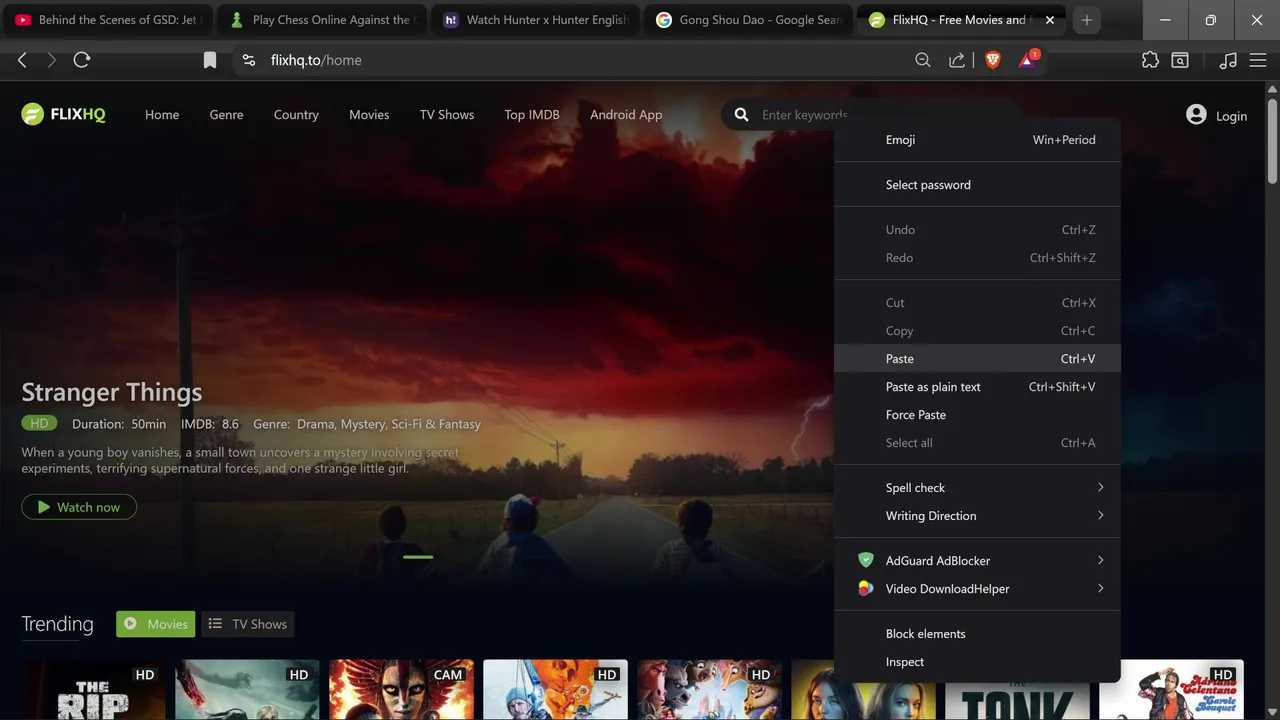Open the music playlist icon in toolbar

(x=1229, y=60)
